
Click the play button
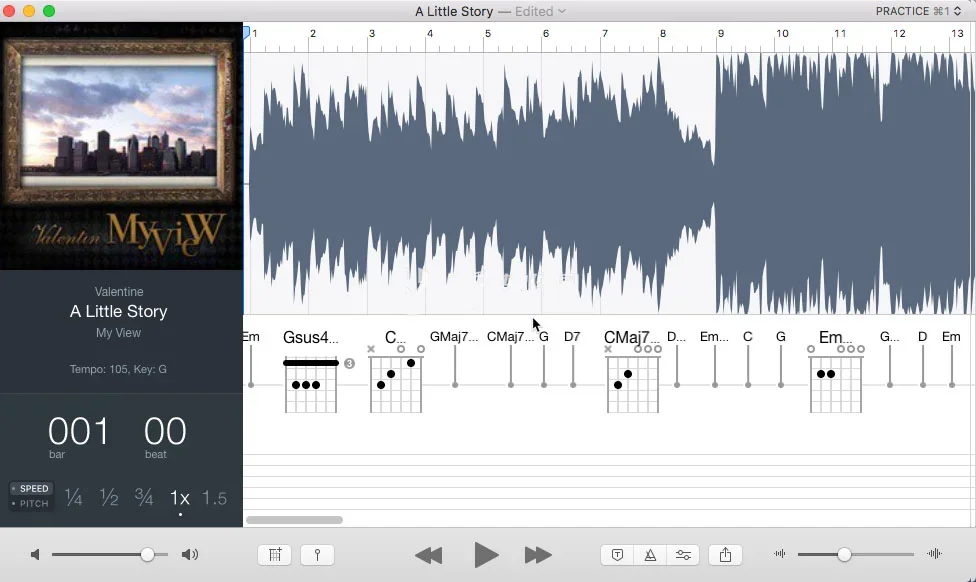click(486, 555)
